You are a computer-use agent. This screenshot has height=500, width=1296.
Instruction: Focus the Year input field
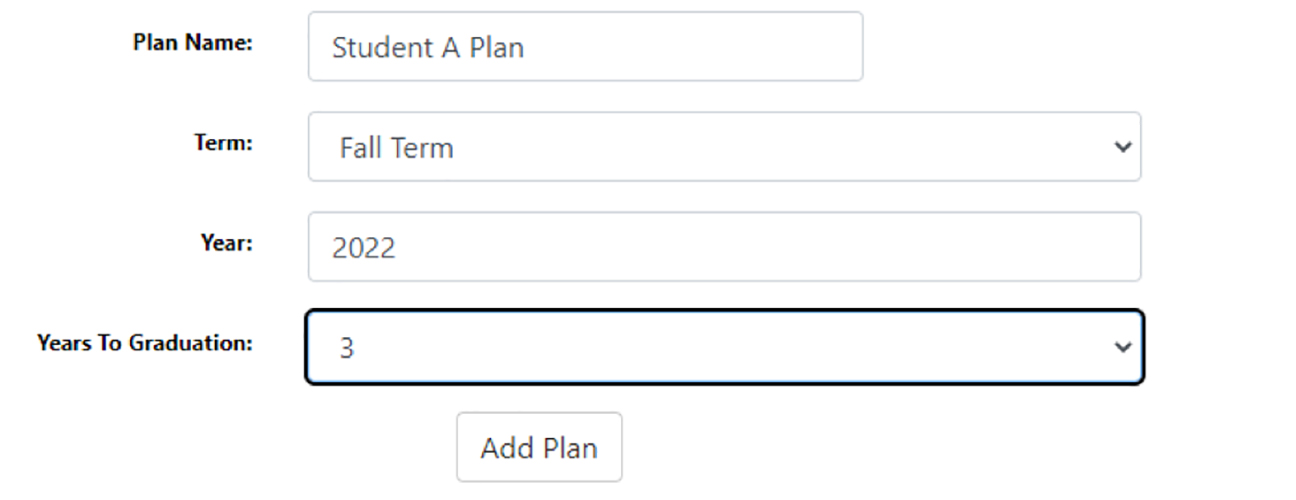723,247
